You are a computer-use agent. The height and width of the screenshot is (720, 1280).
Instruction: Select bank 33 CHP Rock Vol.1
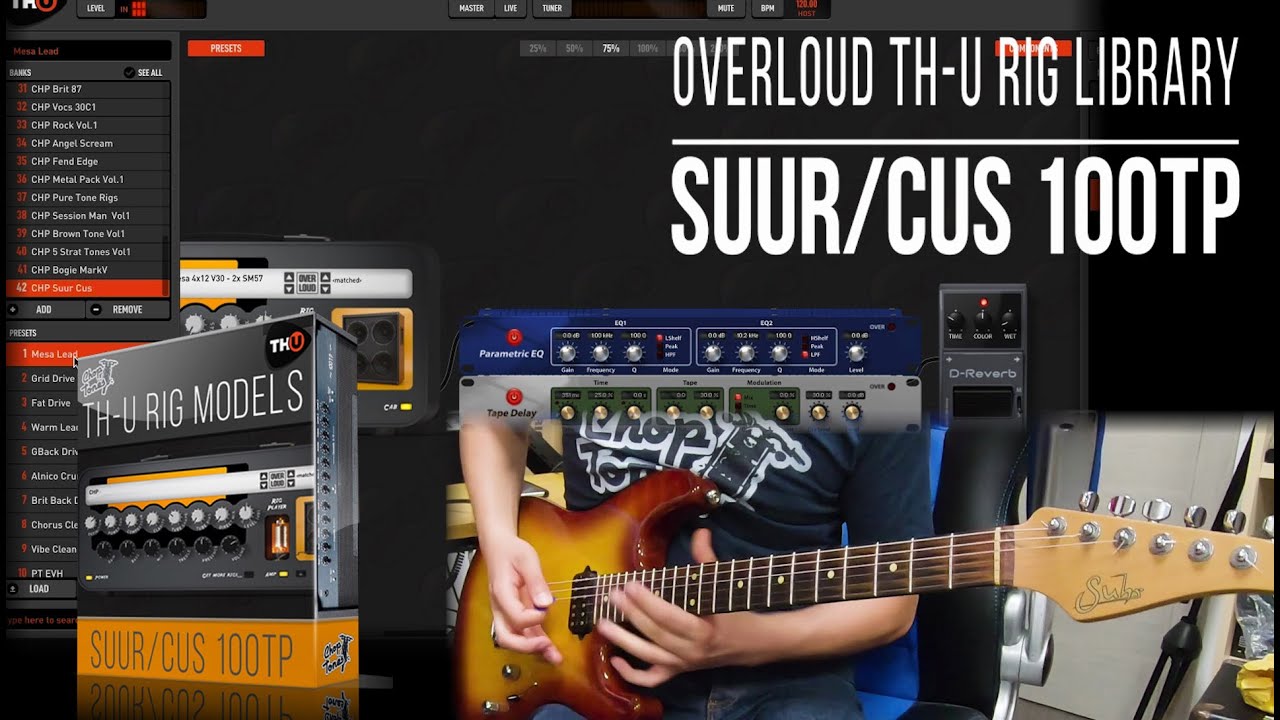point(87,125)
